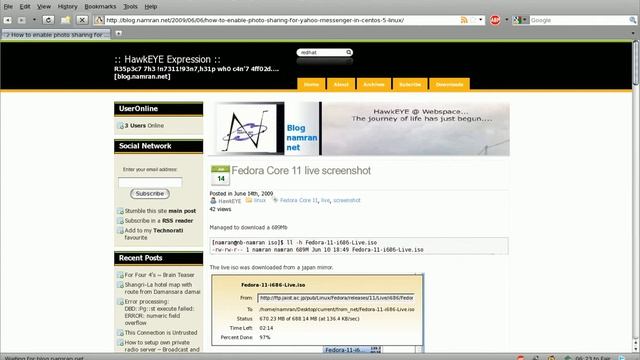640x360 pixels.
Task: Open the back/forward history dropdown arrow
Action: 34,20
